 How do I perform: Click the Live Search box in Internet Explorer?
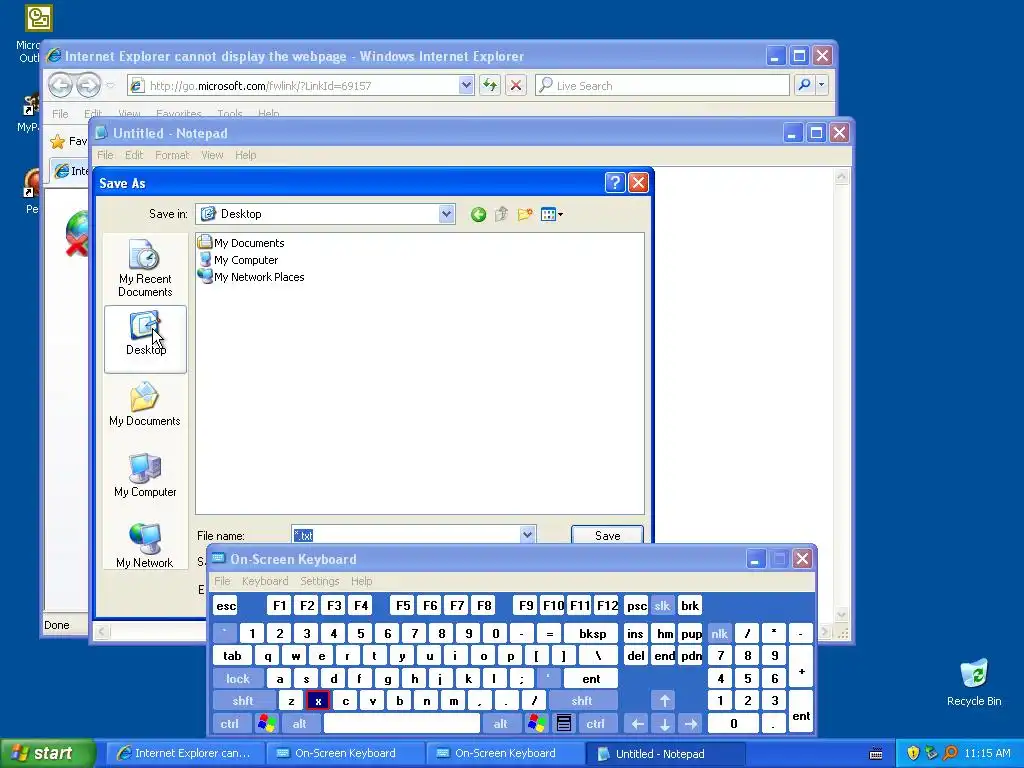662,86
